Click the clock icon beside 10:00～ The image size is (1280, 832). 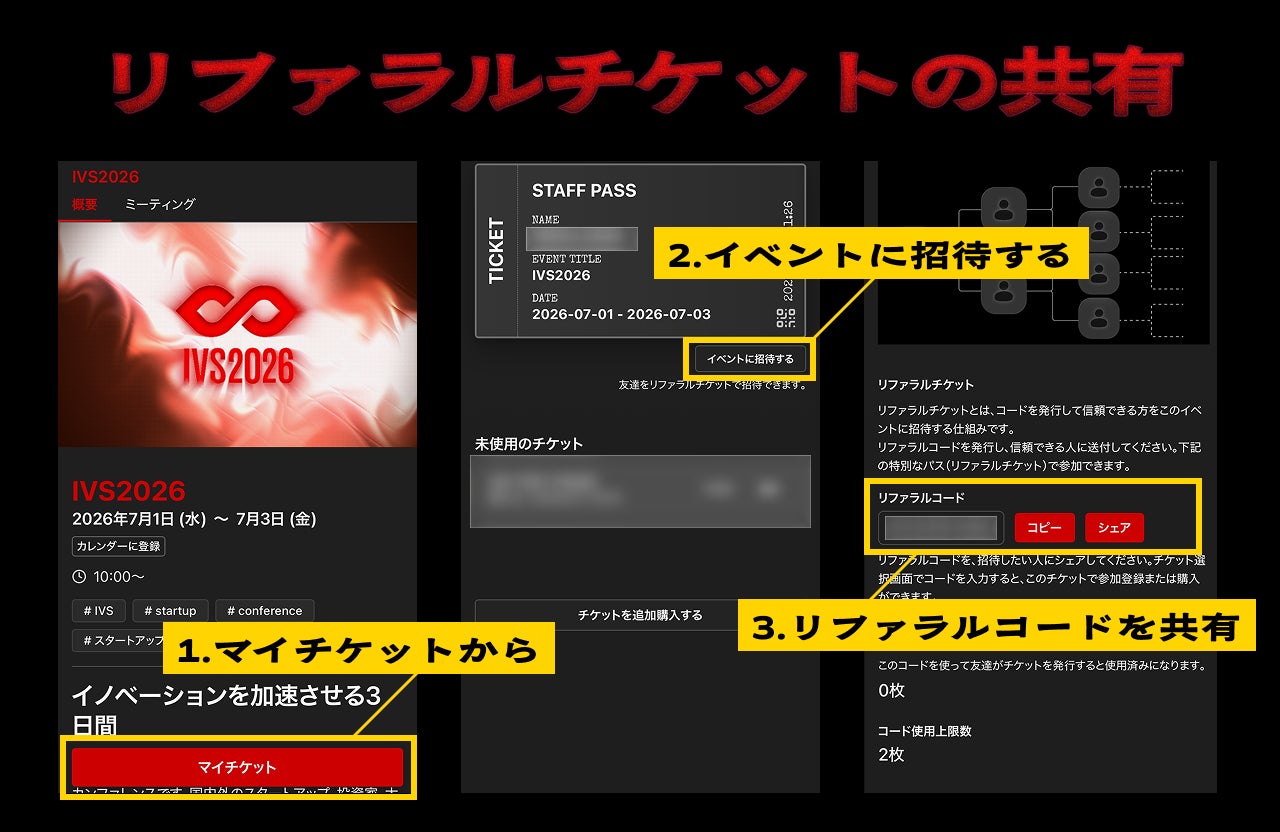pyautogui.click(x=79, y=577)
